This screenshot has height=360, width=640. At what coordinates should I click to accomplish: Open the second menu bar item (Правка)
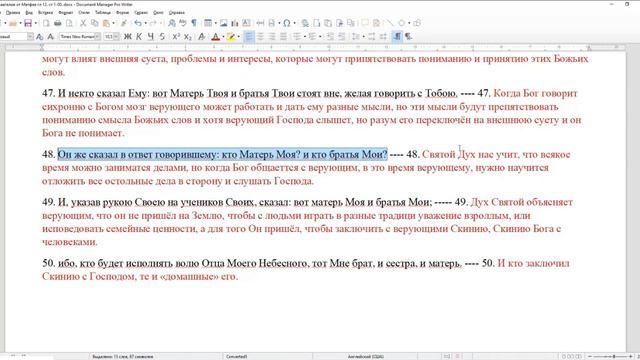click(13, 13)
